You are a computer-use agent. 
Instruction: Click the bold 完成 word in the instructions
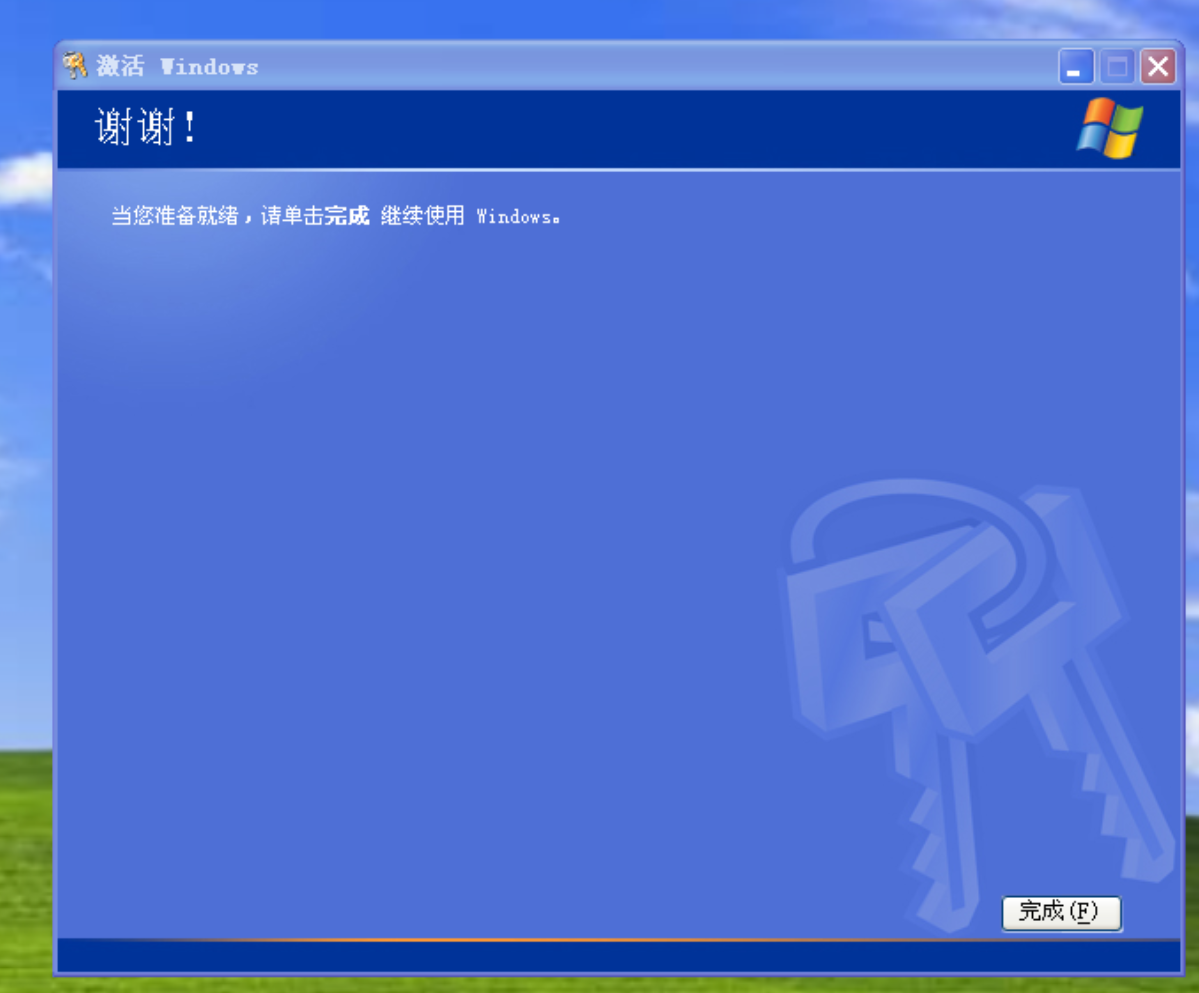coord(347,216)
